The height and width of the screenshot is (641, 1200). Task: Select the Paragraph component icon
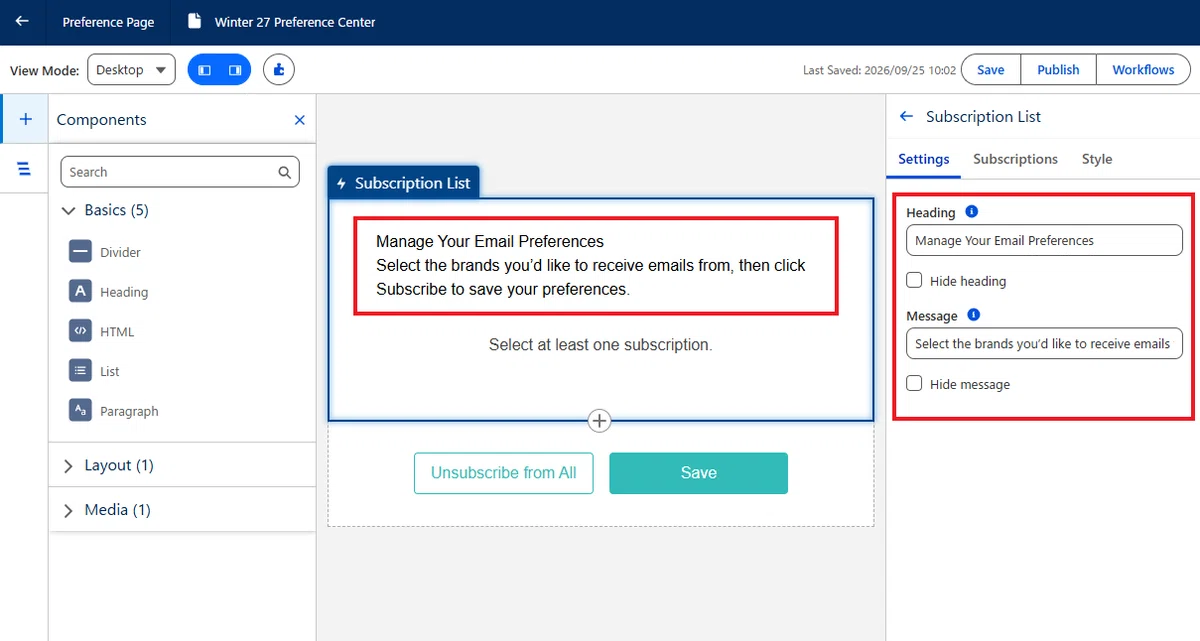point(80,410)
